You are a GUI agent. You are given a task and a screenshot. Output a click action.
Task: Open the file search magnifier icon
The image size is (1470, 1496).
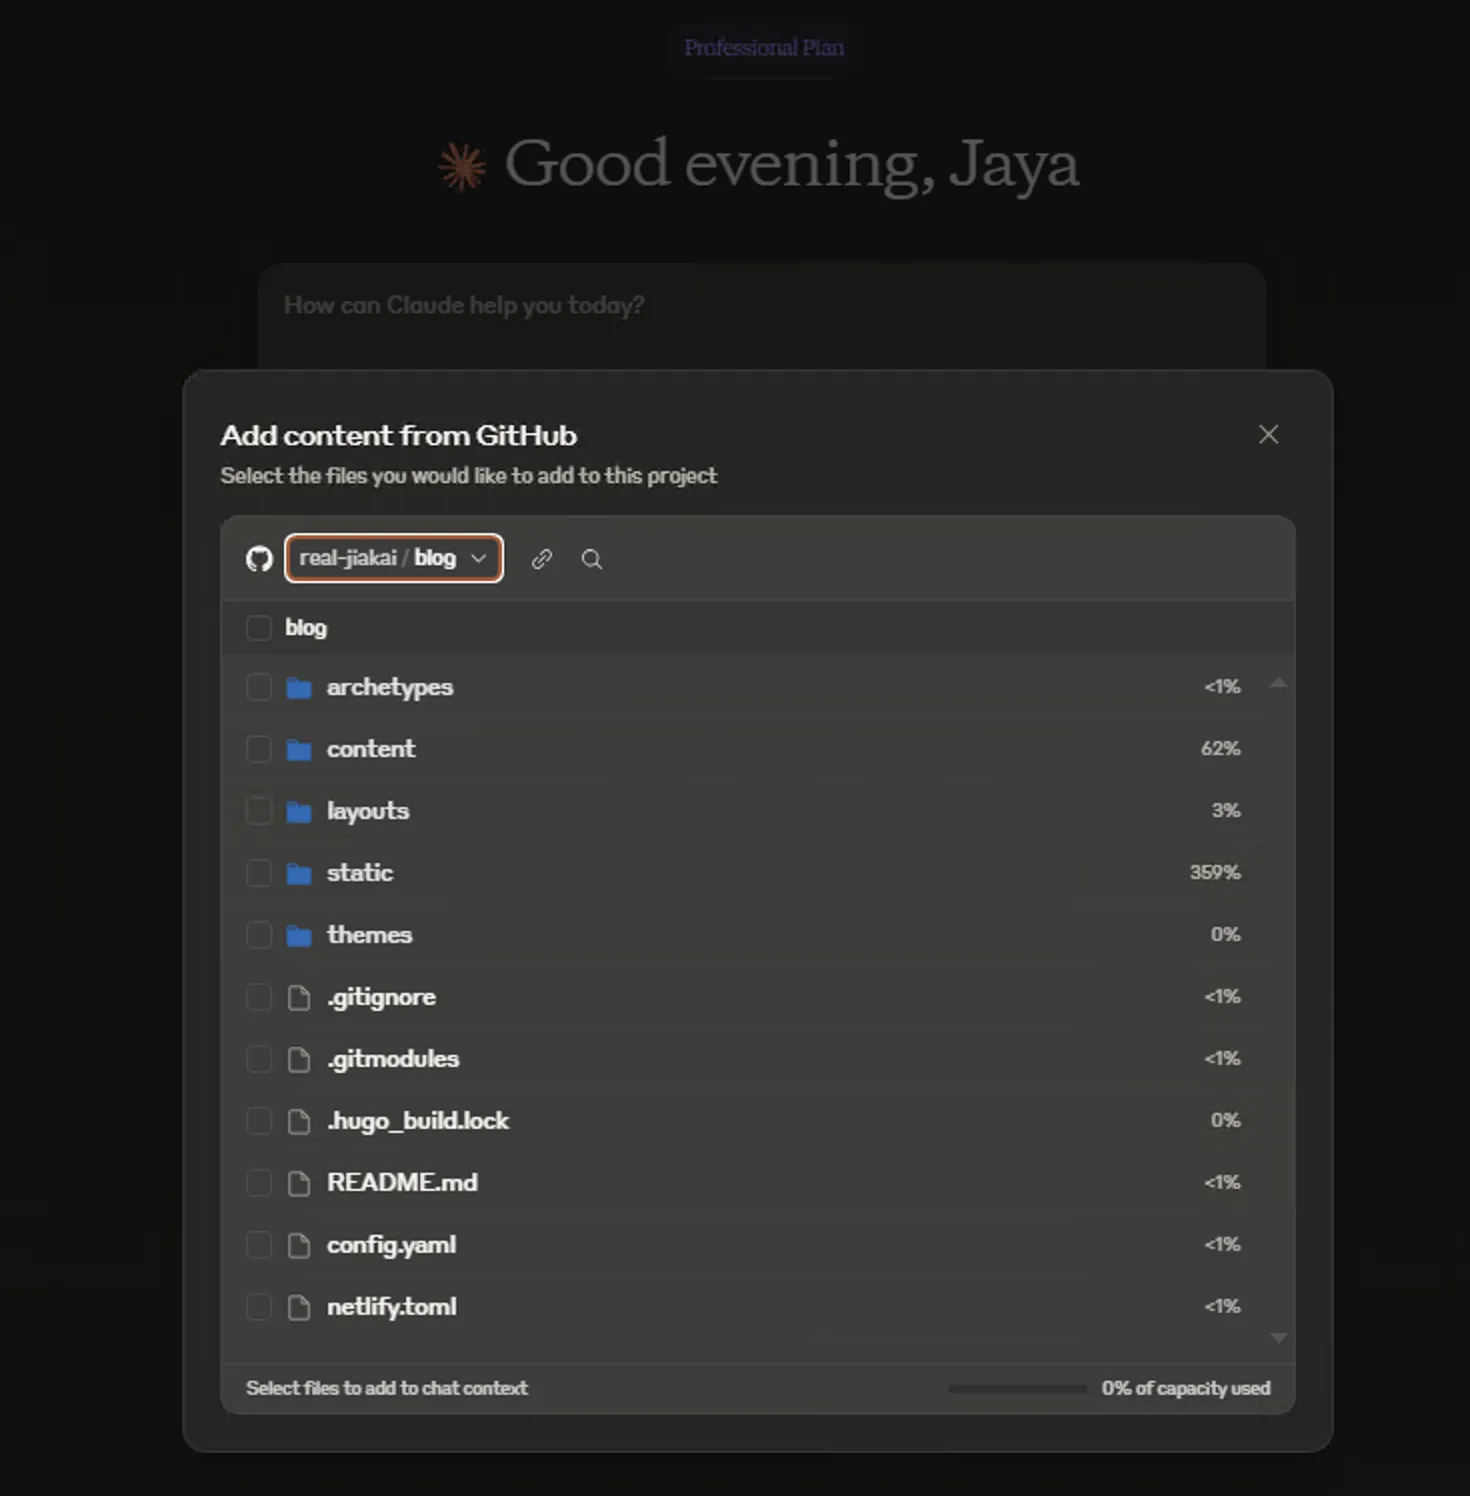click(592, 559)
